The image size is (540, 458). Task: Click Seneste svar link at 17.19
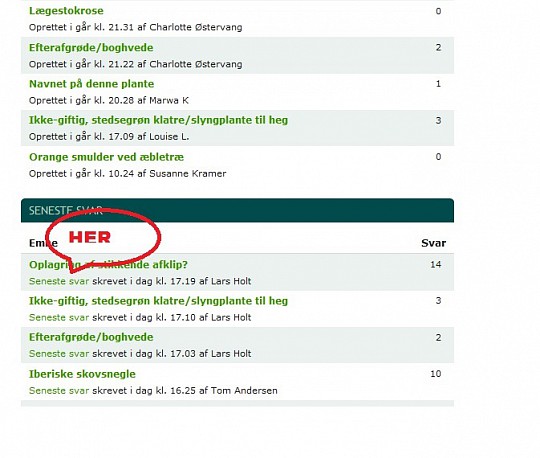(x=59, y=281)
